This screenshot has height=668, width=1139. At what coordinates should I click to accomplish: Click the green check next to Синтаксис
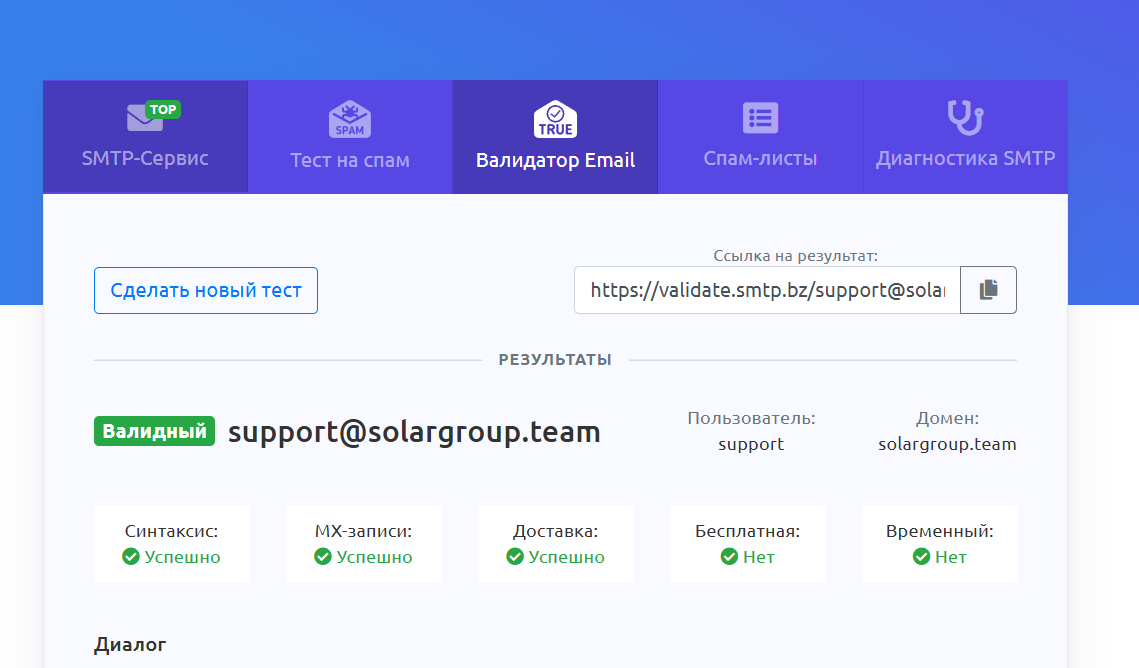[131, 557]
